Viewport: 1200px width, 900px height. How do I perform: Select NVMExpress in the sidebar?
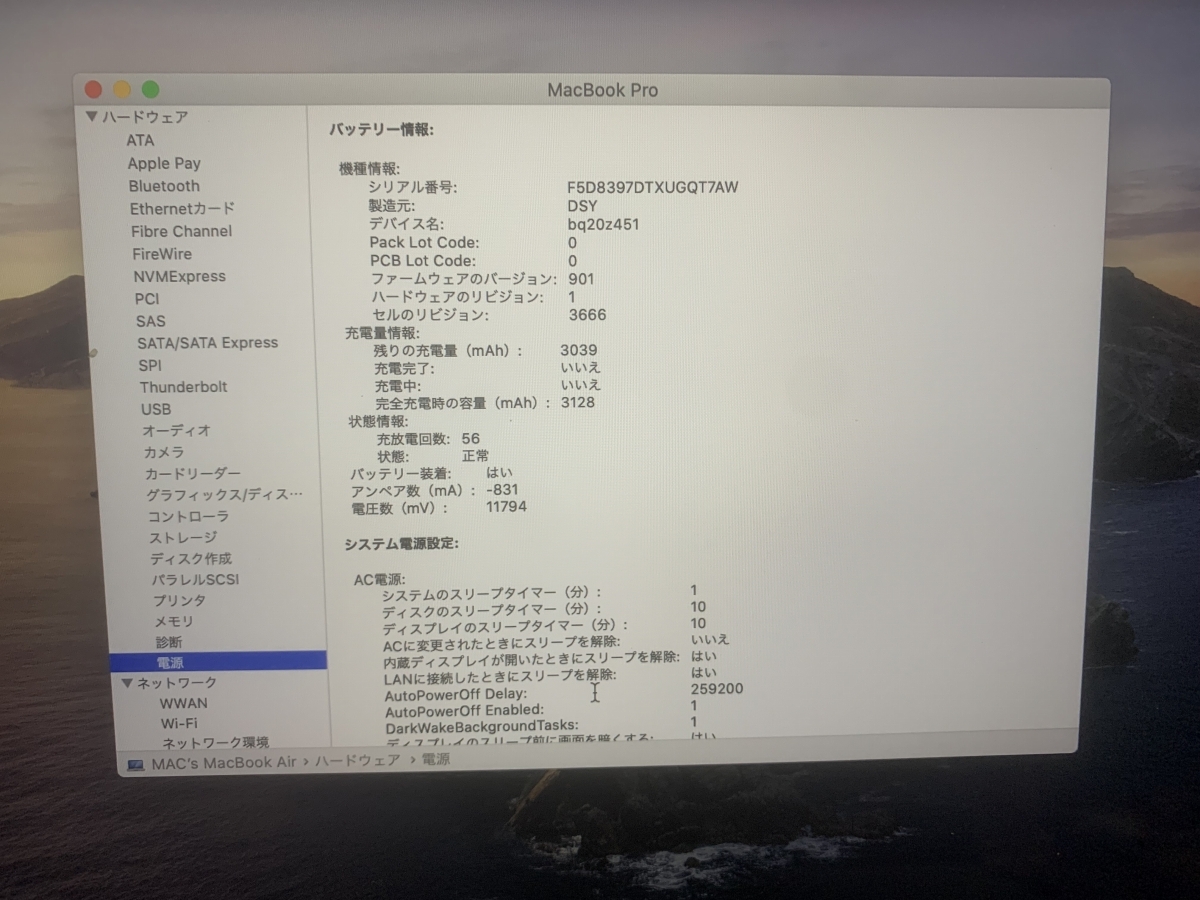tap(180, 276)
